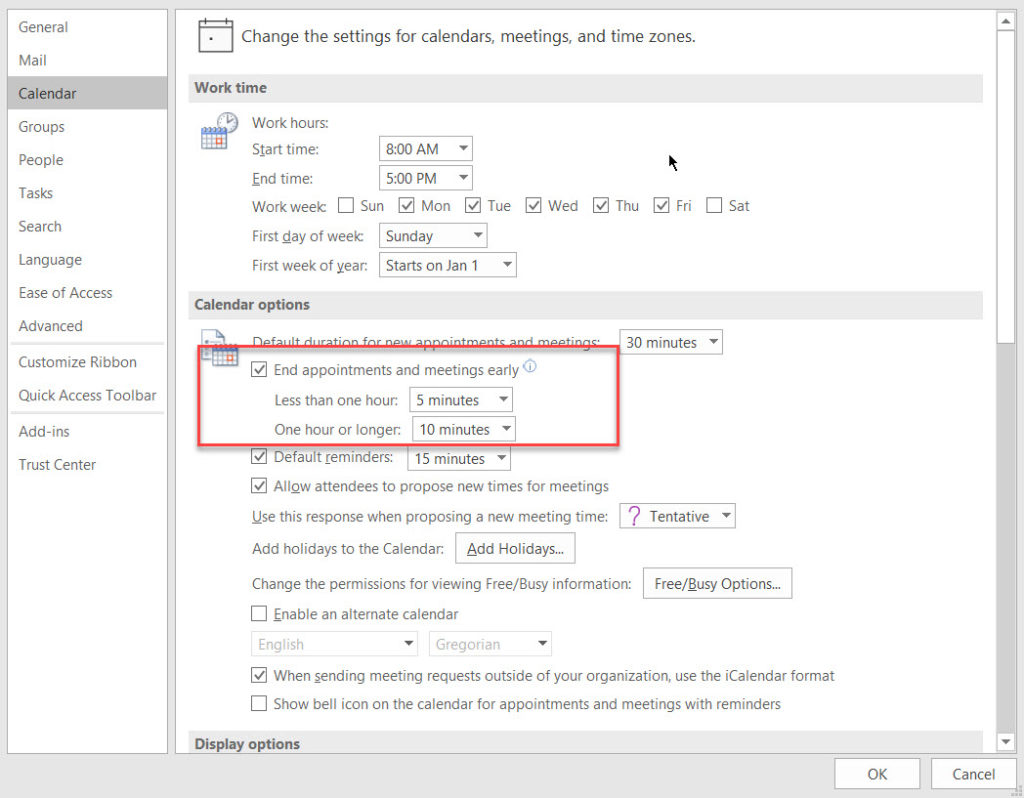The height and width of the screenshot is (798, 1024).
Task: Click the calendar icon next to the settings header
Action: click(x=215, y=36)
